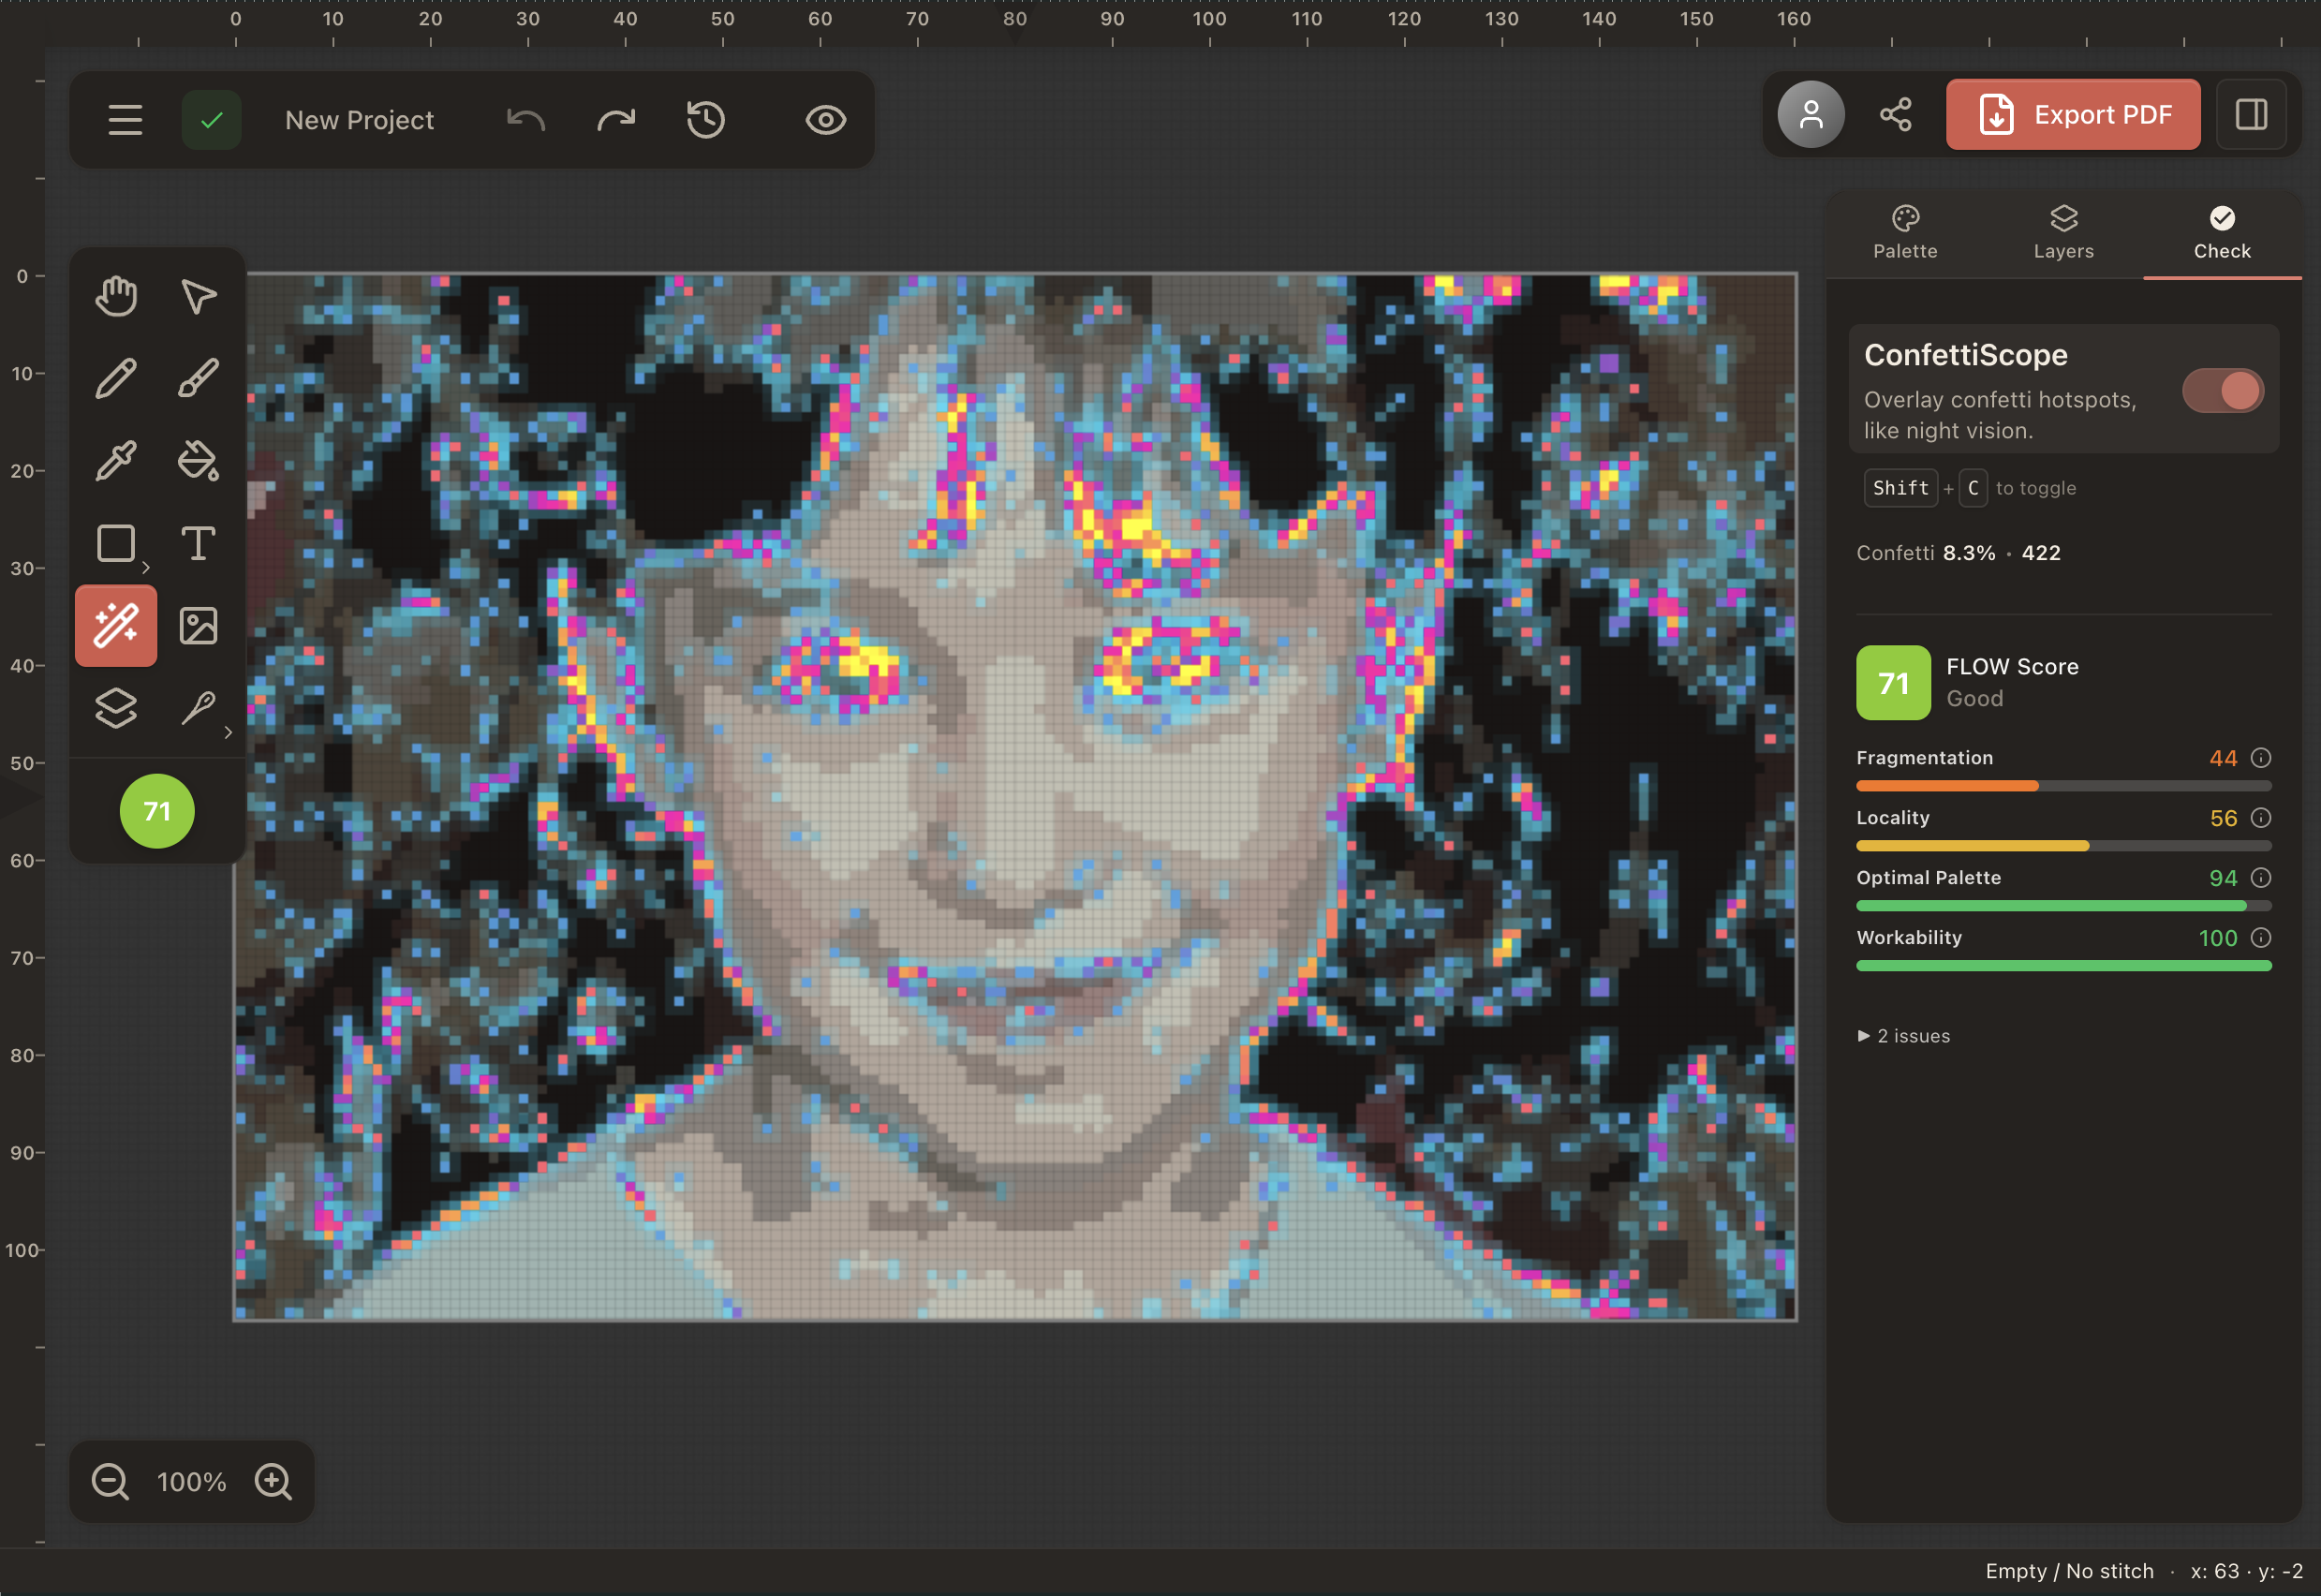Click the green saved checkmark indicator
Image resolution: width=2321 pixels, height=1596 pixels.
click(x=211, y=120)
